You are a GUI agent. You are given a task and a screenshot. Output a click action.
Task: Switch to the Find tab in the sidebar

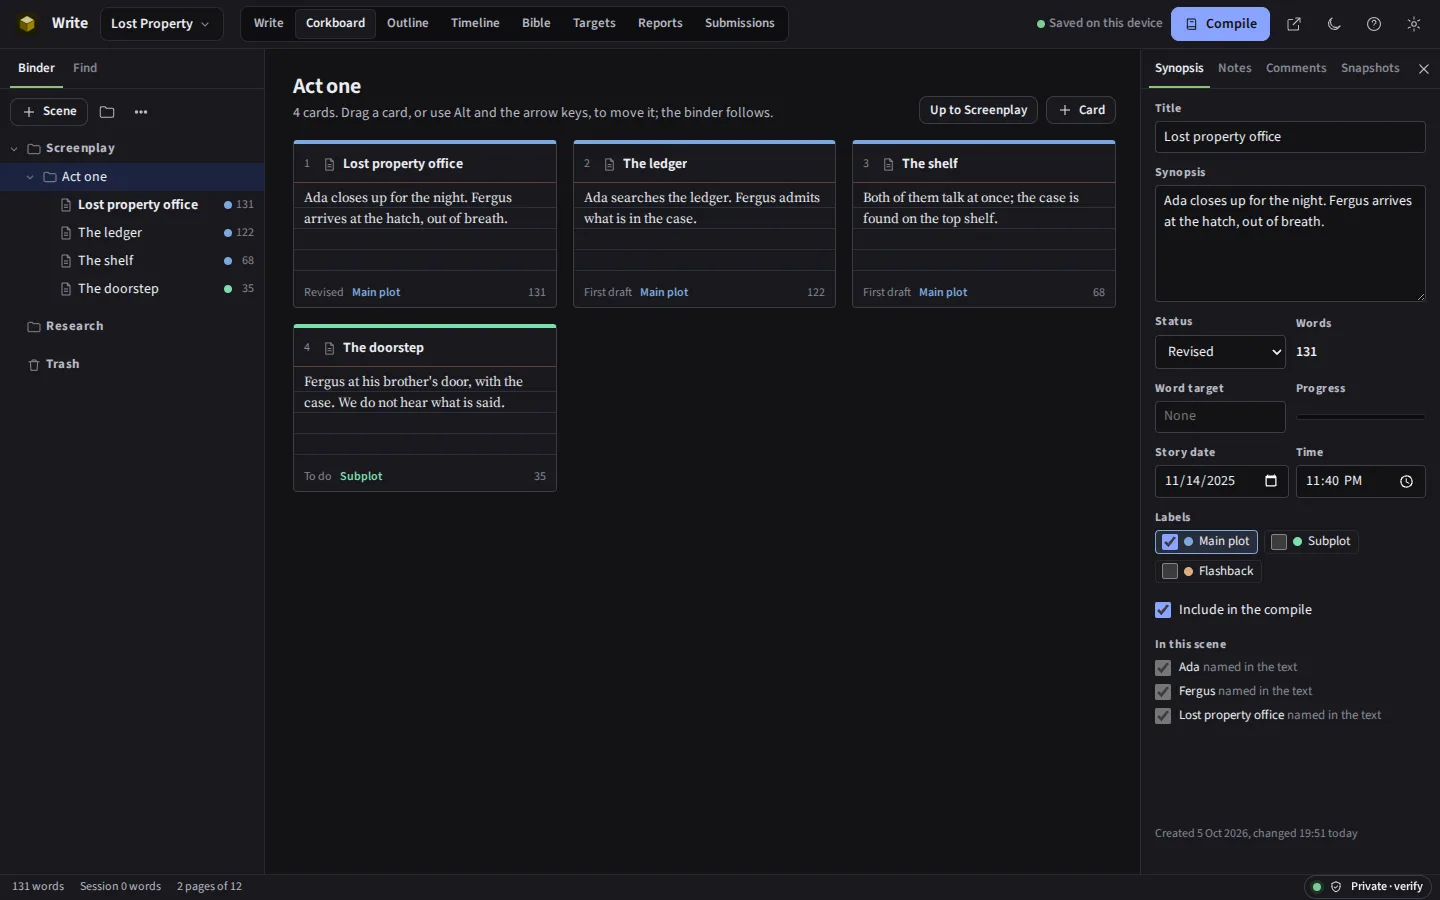[85, 68]
